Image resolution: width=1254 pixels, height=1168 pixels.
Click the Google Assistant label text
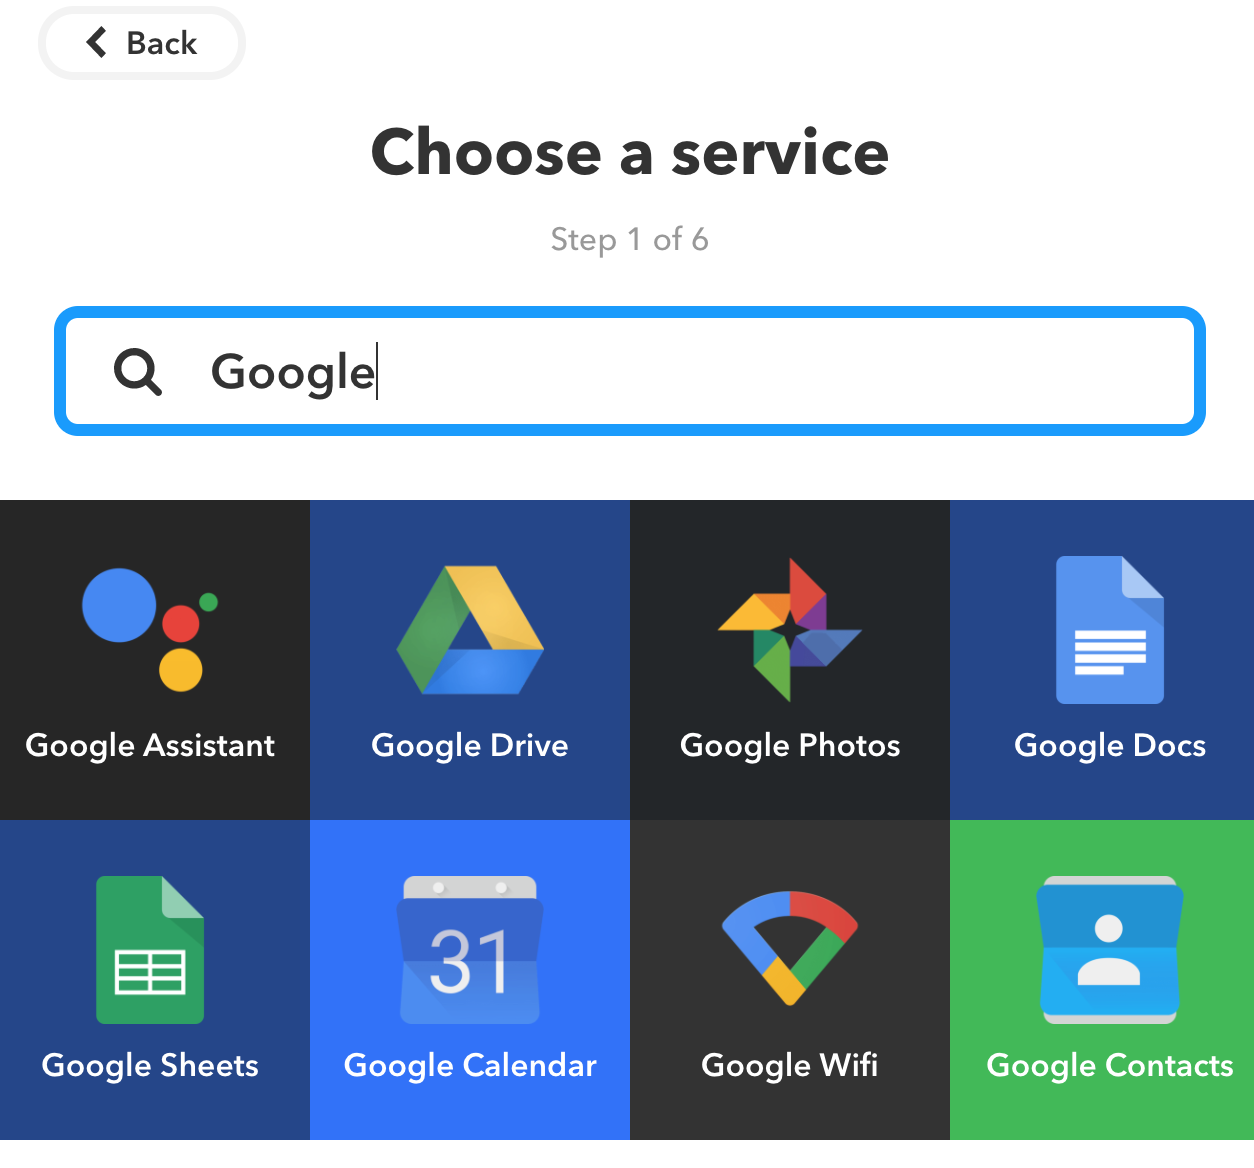[150, 746]
